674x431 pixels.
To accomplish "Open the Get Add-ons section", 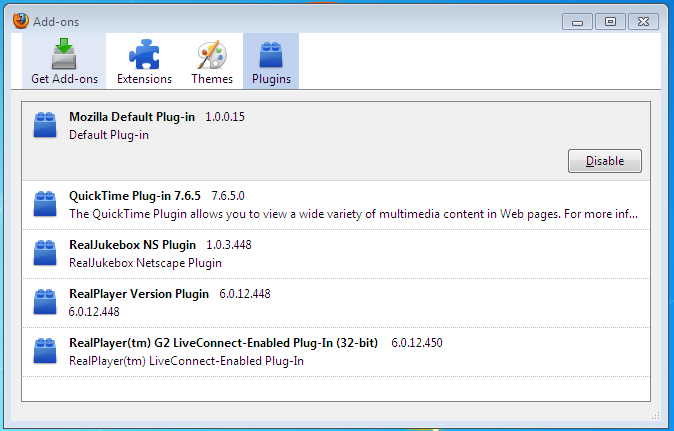I will [64, 61].
